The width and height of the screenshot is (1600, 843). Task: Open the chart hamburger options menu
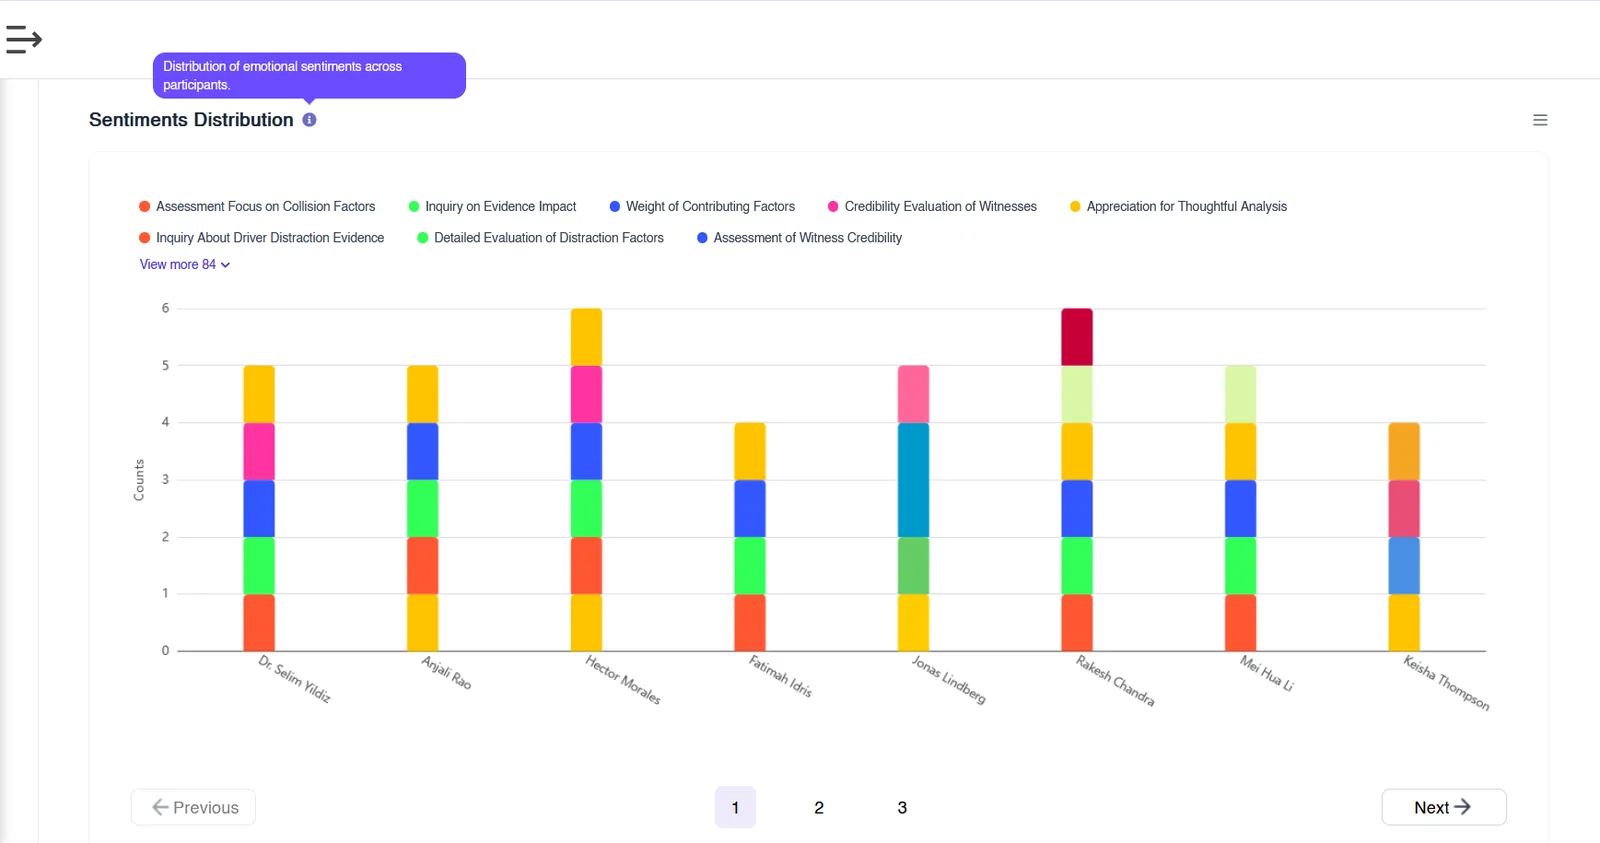[x=1540, y=120]
